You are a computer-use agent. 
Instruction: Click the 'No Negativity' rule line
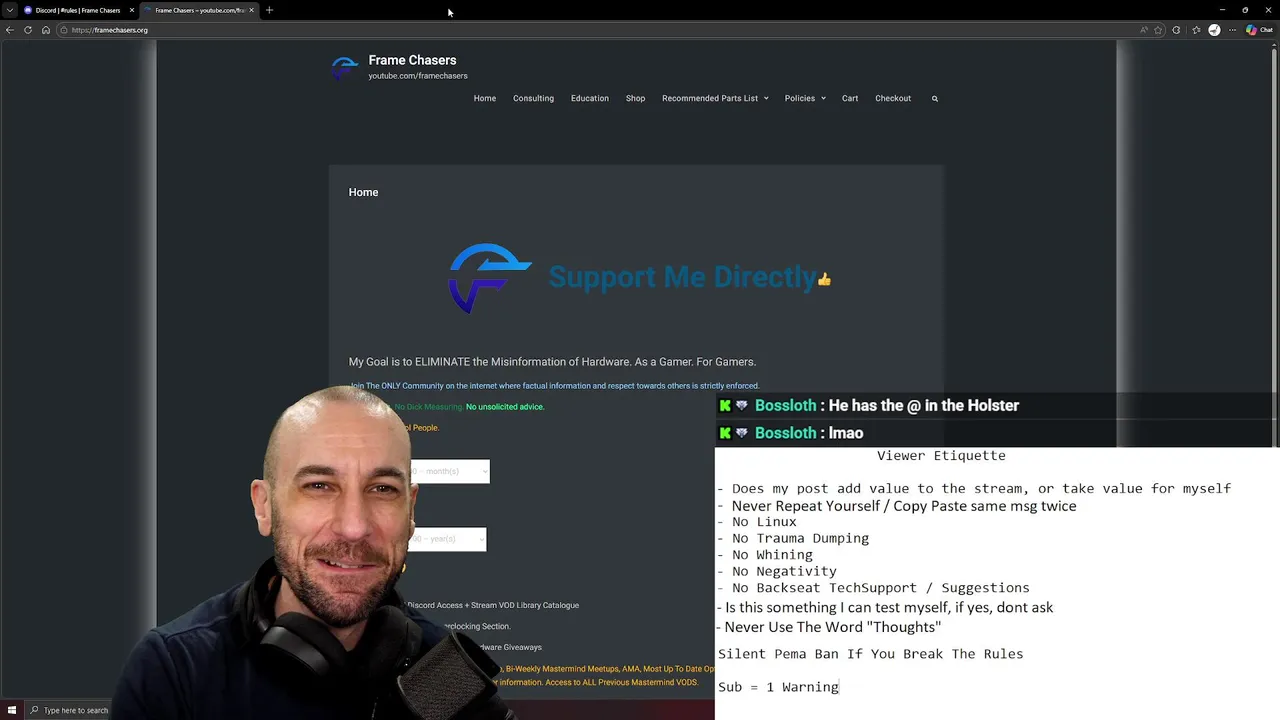pos(777,571)
